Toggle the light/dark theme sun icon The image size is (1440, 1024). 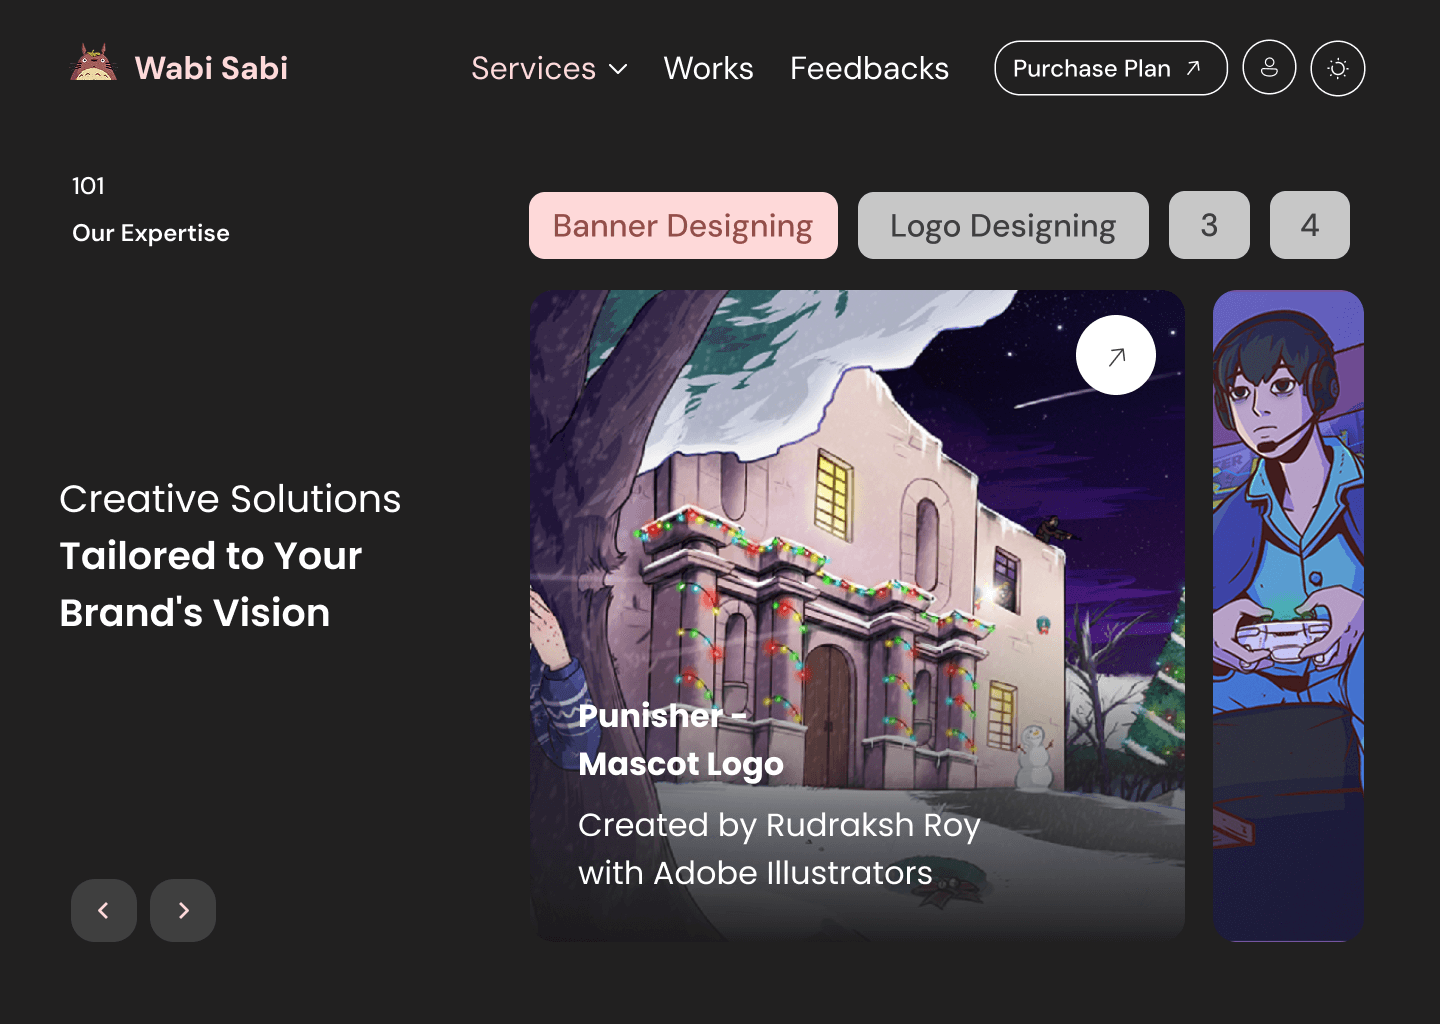[1338, 68]
